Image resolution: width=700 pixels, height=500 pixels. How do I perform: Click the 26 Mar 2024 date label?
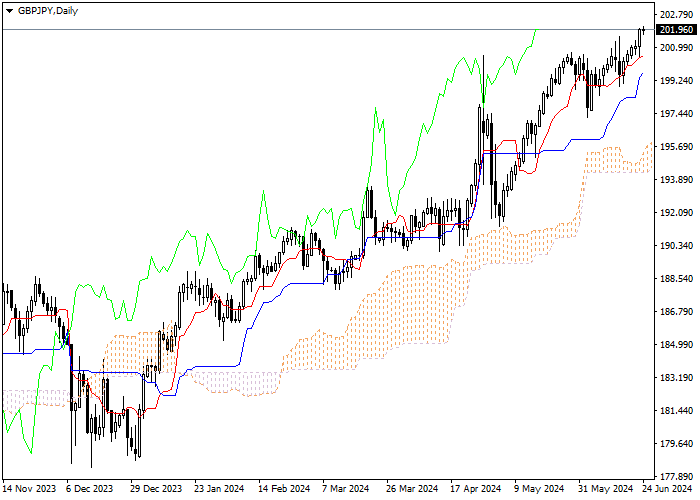point(412,489)
